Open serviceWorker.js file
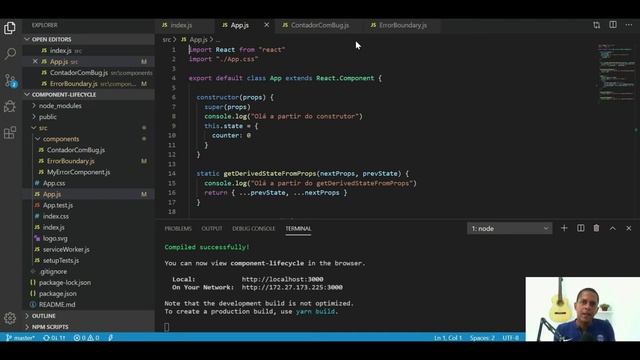640x360 pixels. tap(89, 249)
